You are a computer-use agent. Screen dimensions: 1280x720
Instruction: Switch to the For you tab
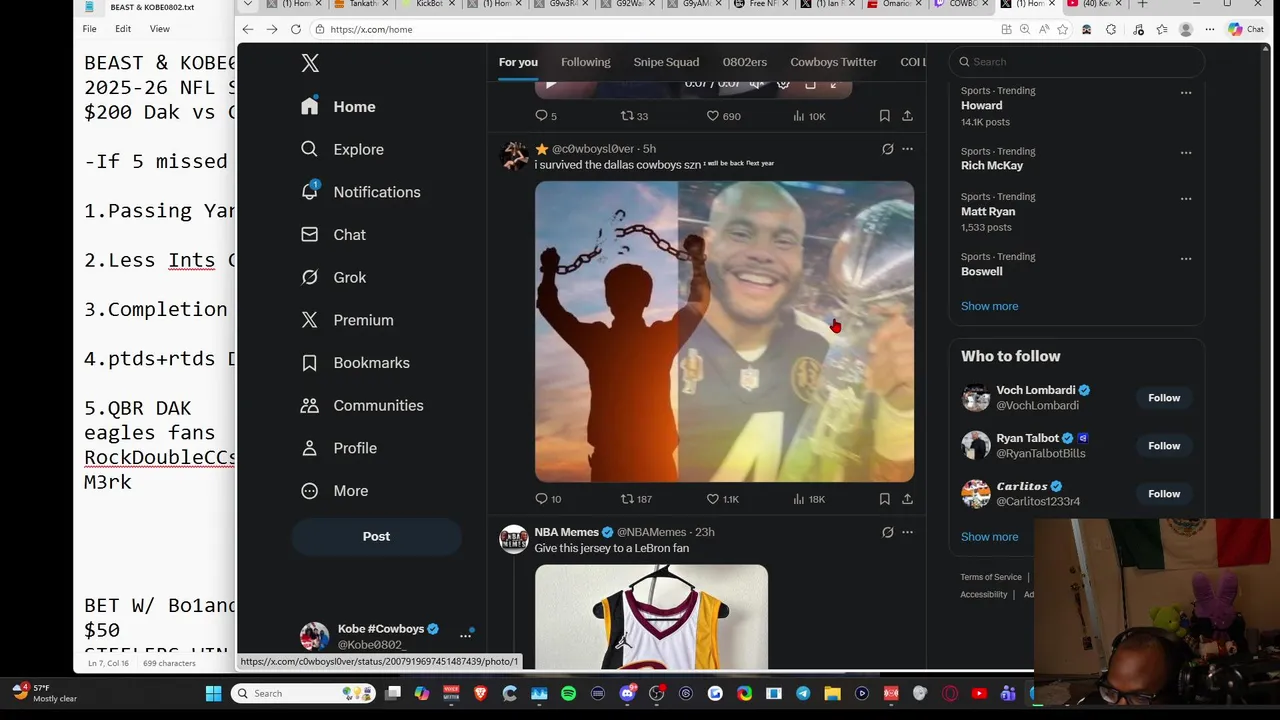point(518,62)
